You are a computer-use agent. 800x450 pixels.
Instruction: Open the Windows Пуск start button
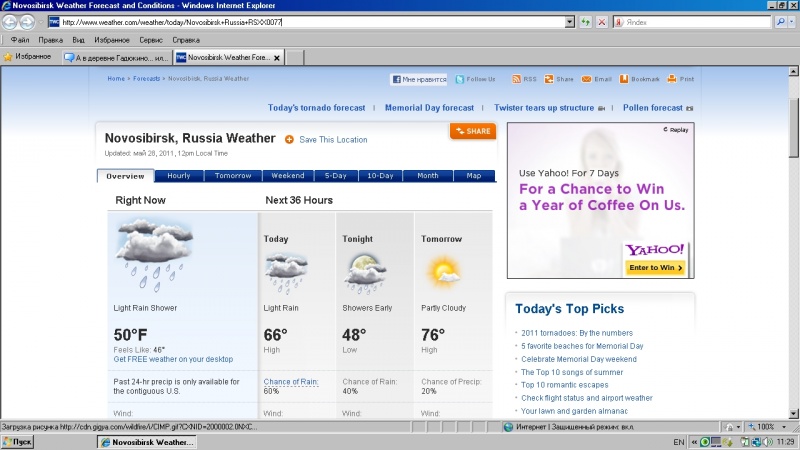[18, 441]
